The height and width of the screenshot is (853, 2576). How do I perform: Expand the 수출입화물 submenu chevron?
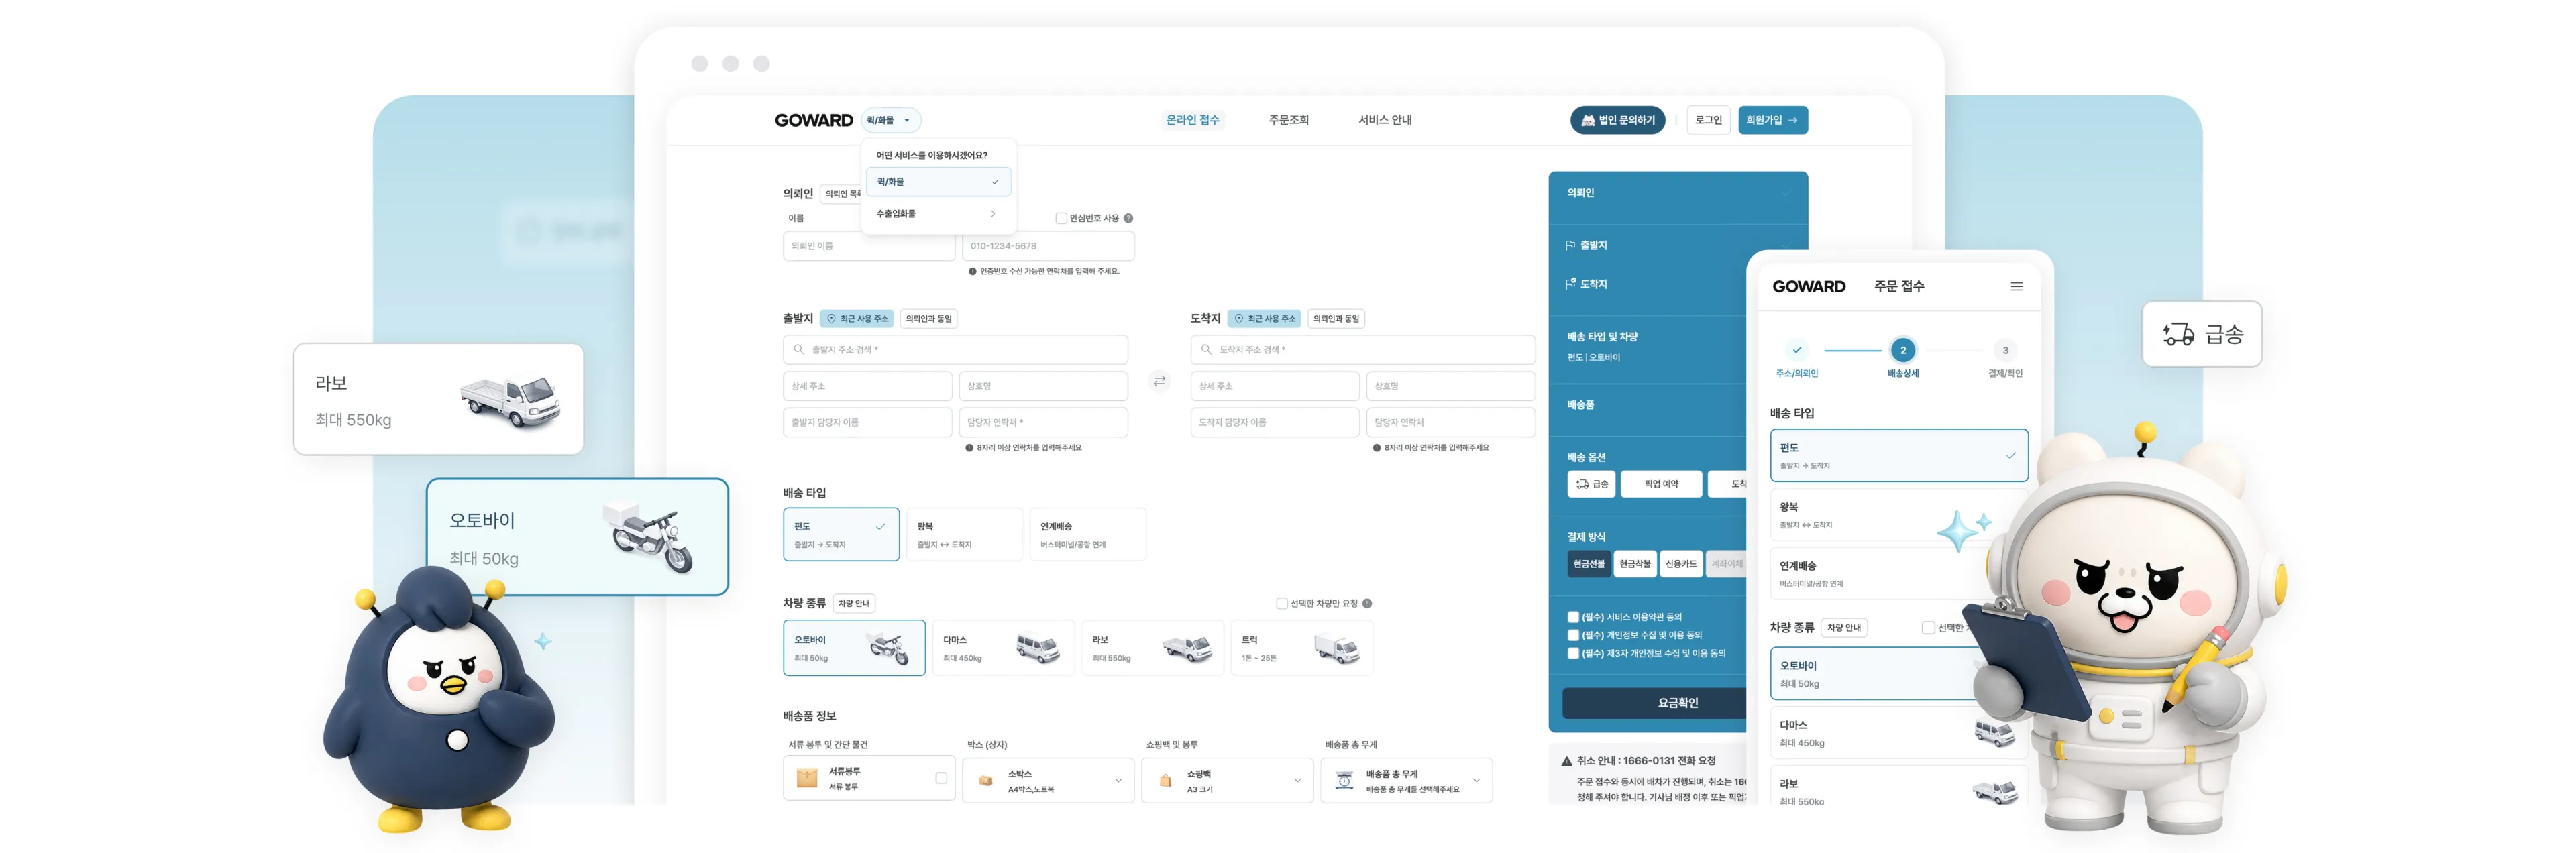[993, 214]
